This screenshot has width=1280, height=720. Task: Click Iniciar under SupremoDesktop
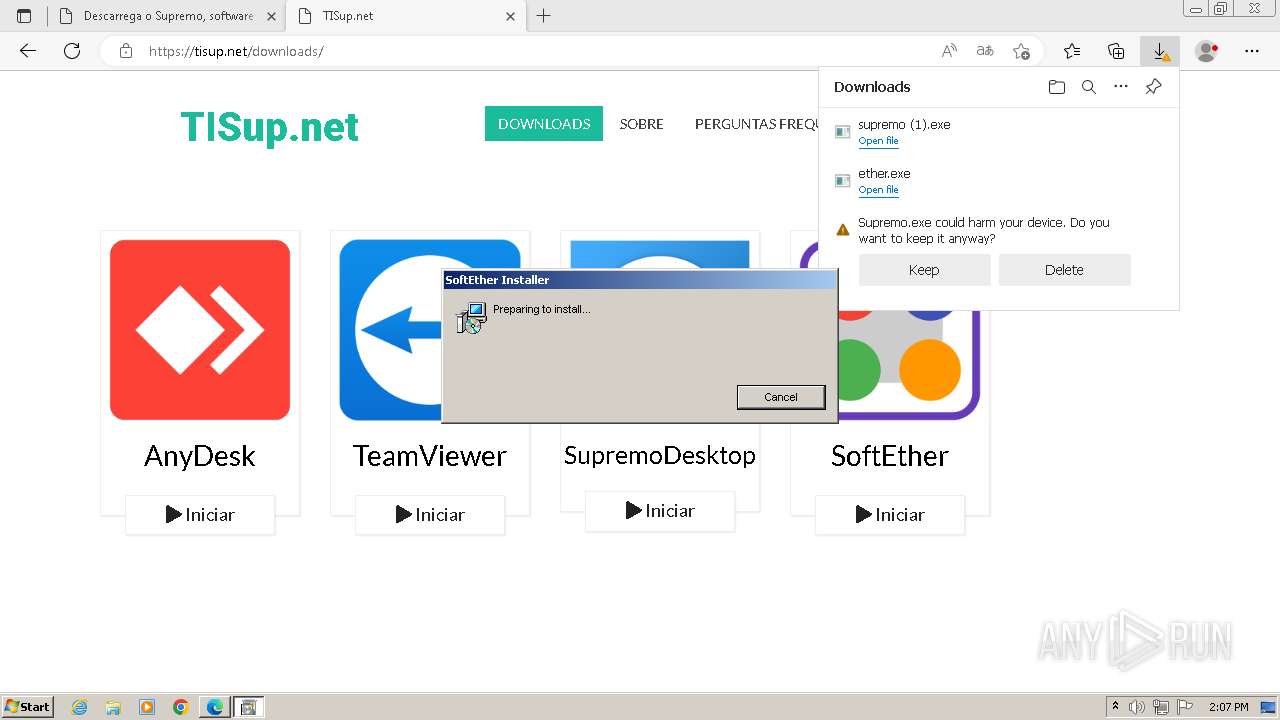[660, 511]
